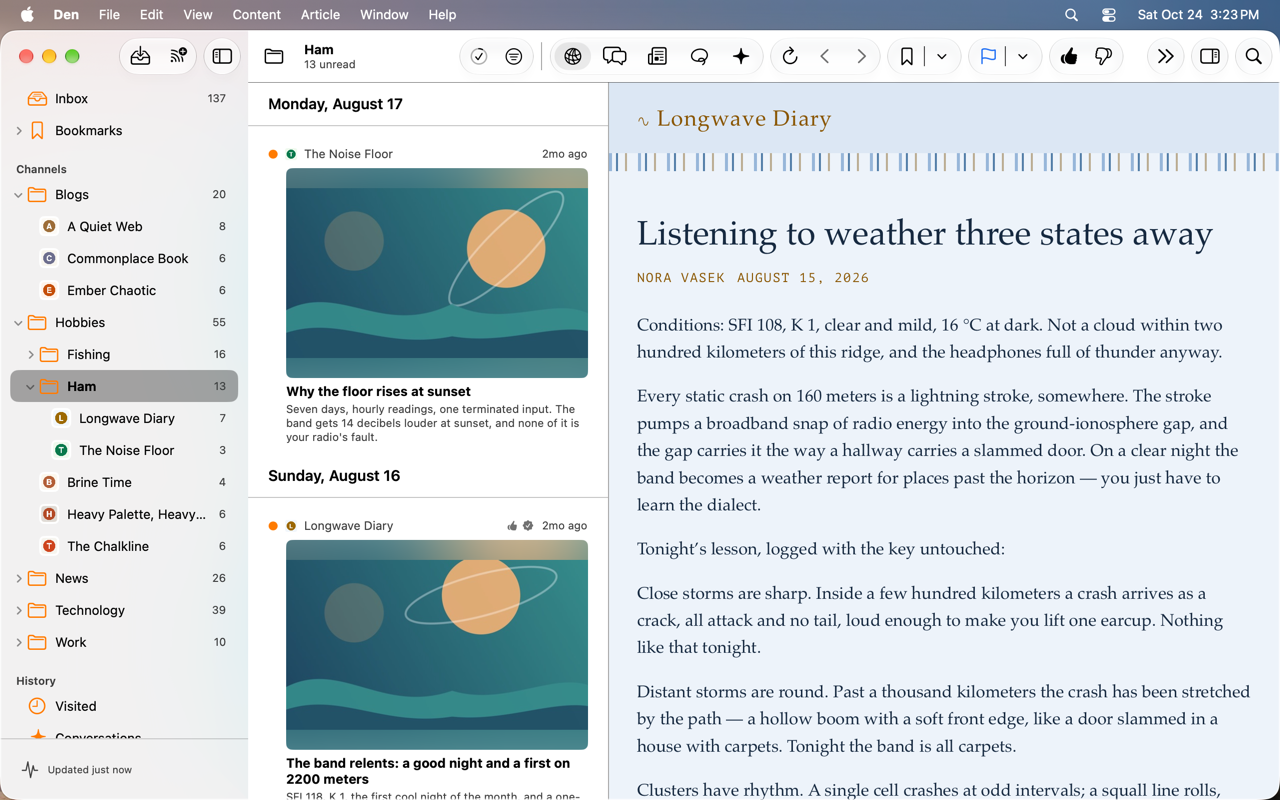This screenshot has height=800, width=1280.
Task: Expand the Bookmarks section
Action: point(19,131)
